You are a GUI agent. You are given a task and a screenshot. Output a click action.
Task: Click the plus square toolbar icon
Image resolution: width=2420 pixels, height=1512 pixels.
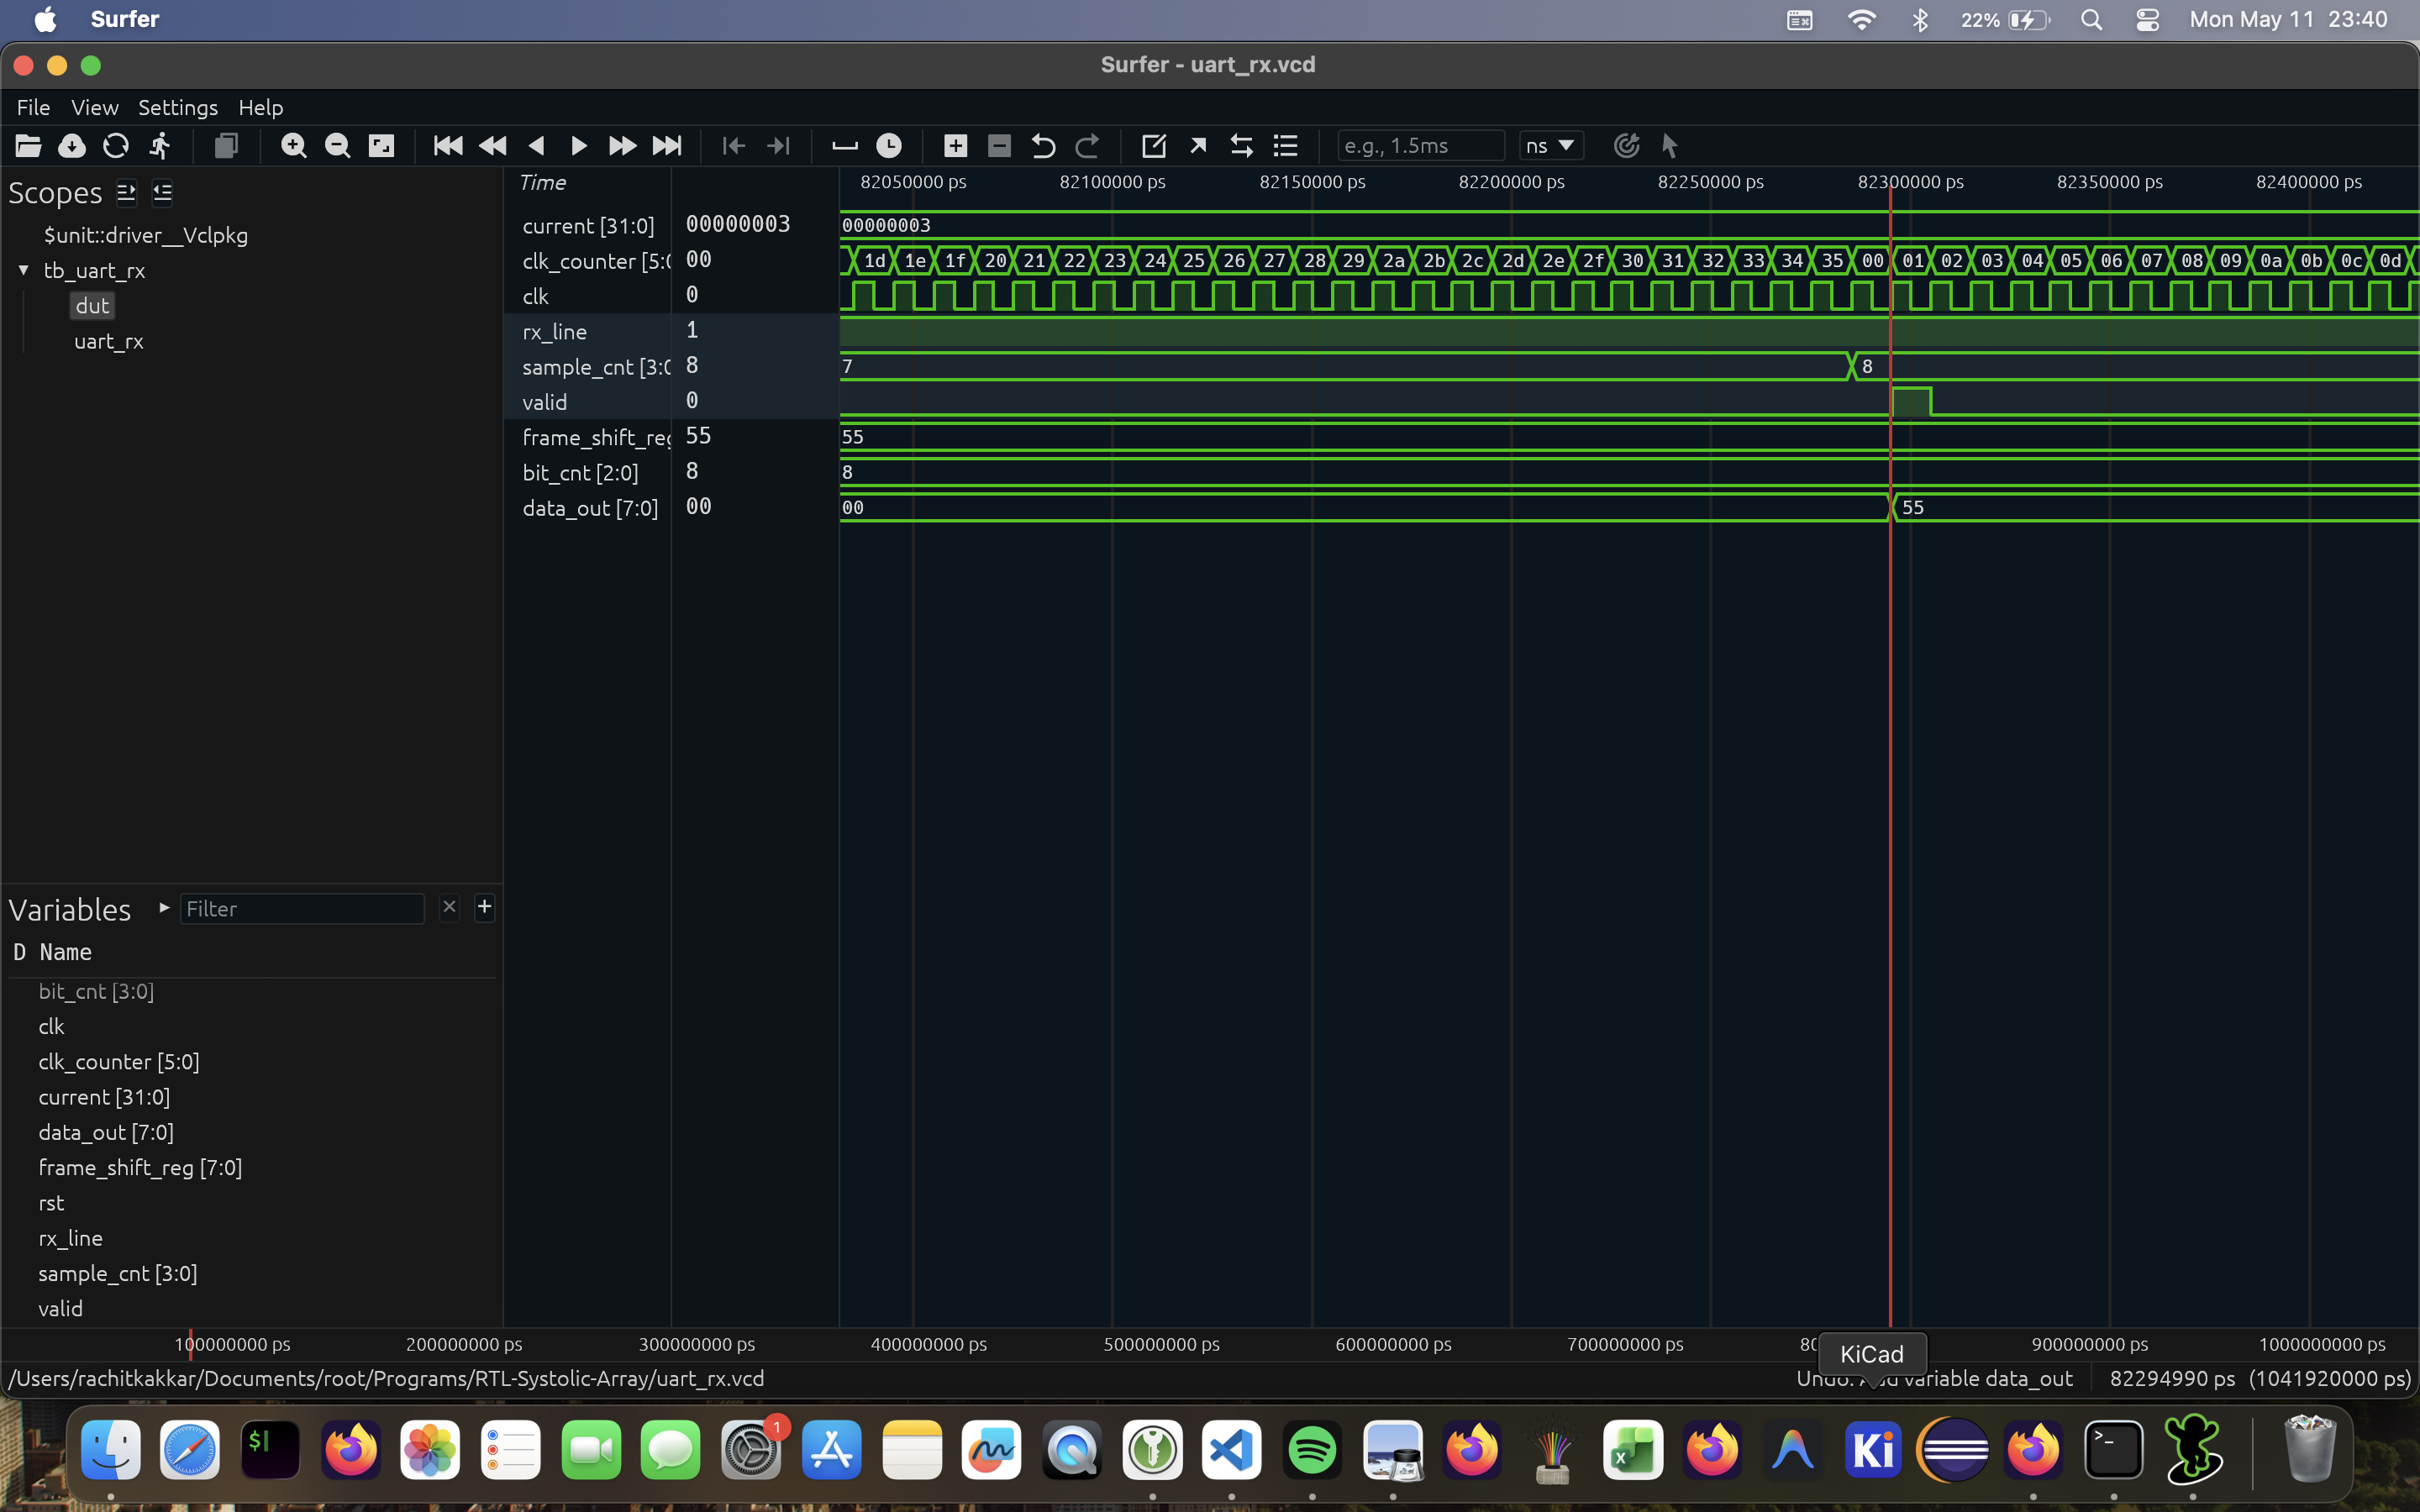click(x=955, y=146)
